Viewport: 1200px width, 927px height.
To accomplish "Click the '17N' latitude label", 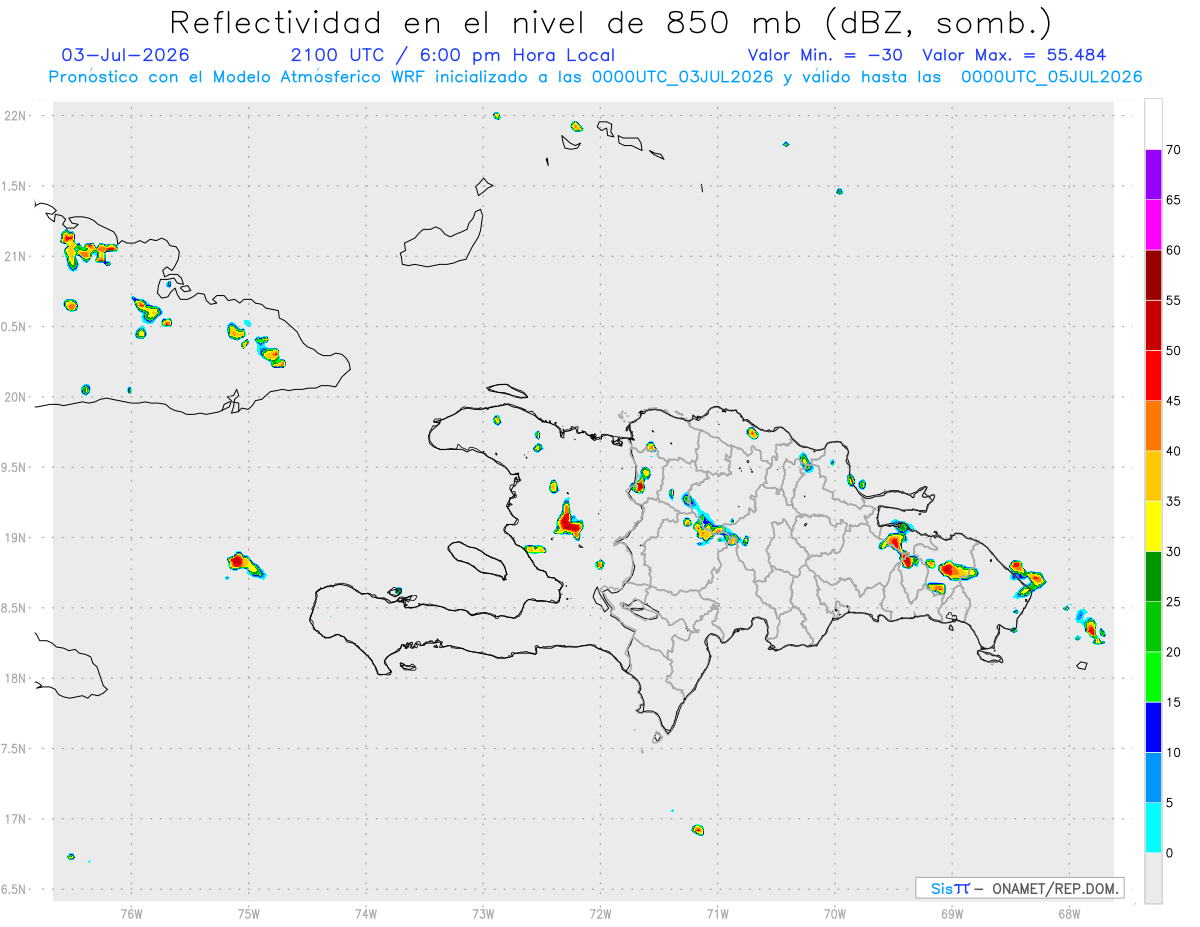I will click(x=15, y=819).
